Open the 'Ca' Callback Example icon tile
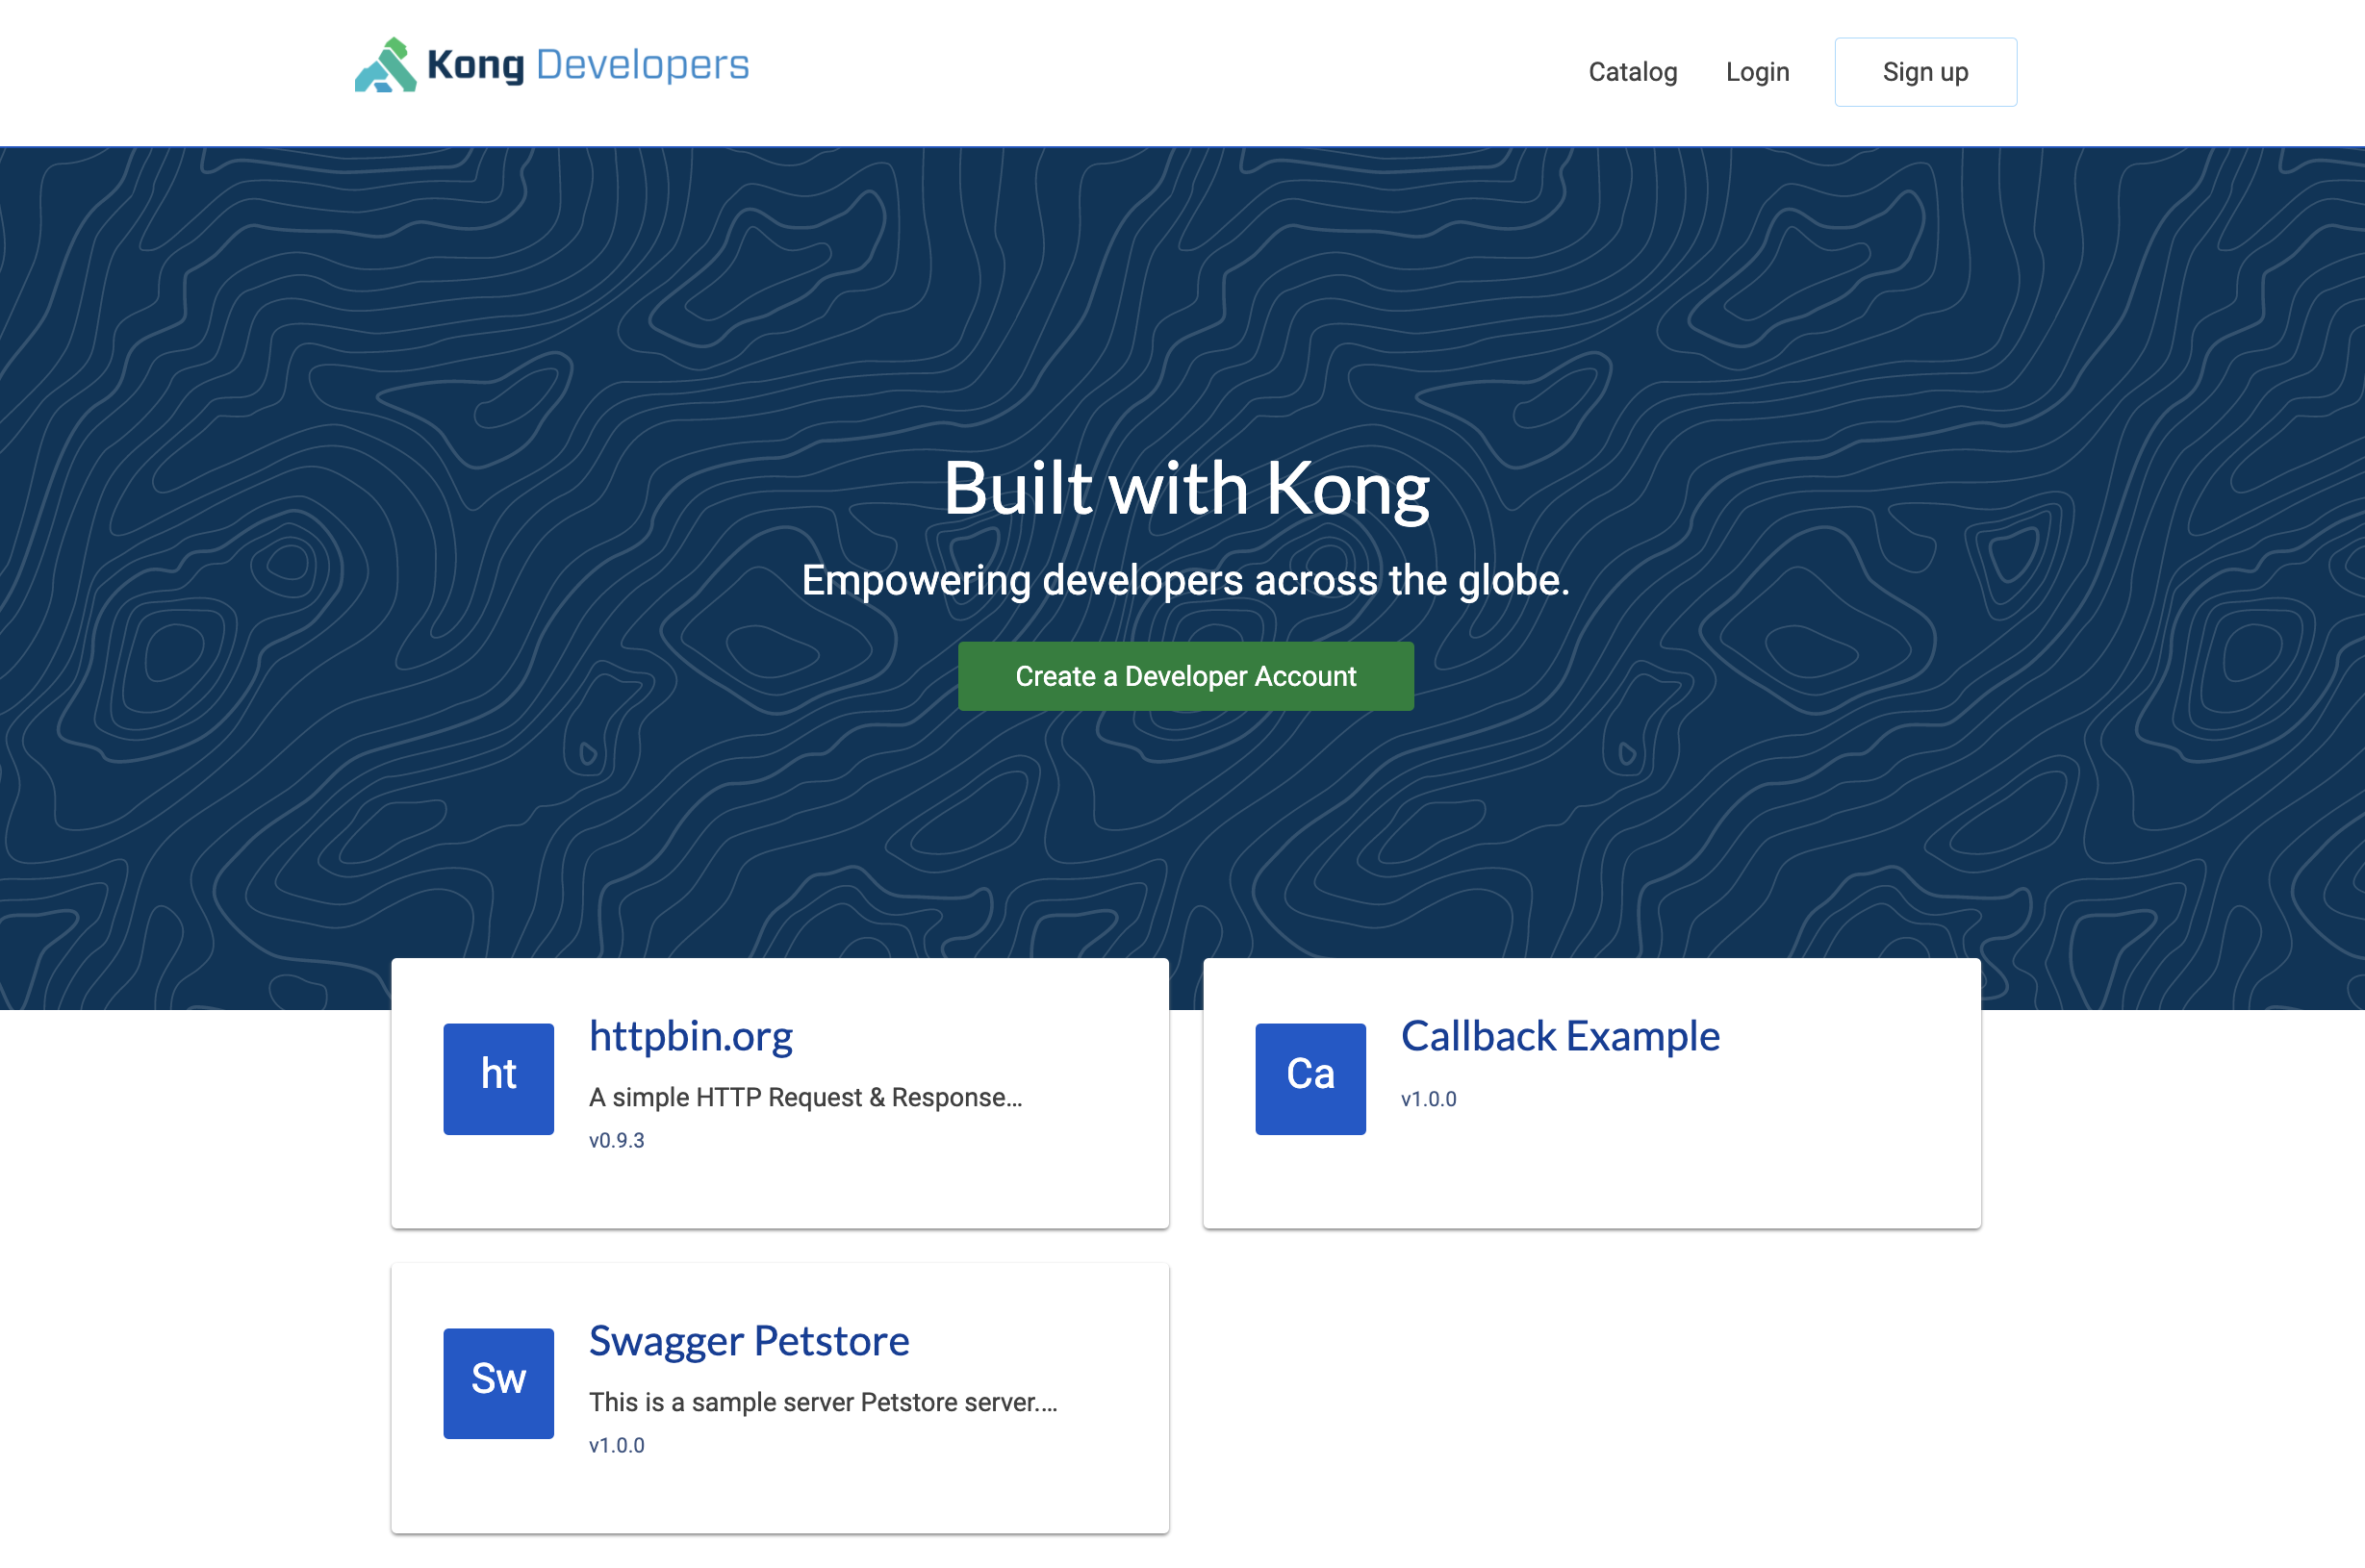The height and width of the screenshot is (1568, 2365). coord(1310,1078)
